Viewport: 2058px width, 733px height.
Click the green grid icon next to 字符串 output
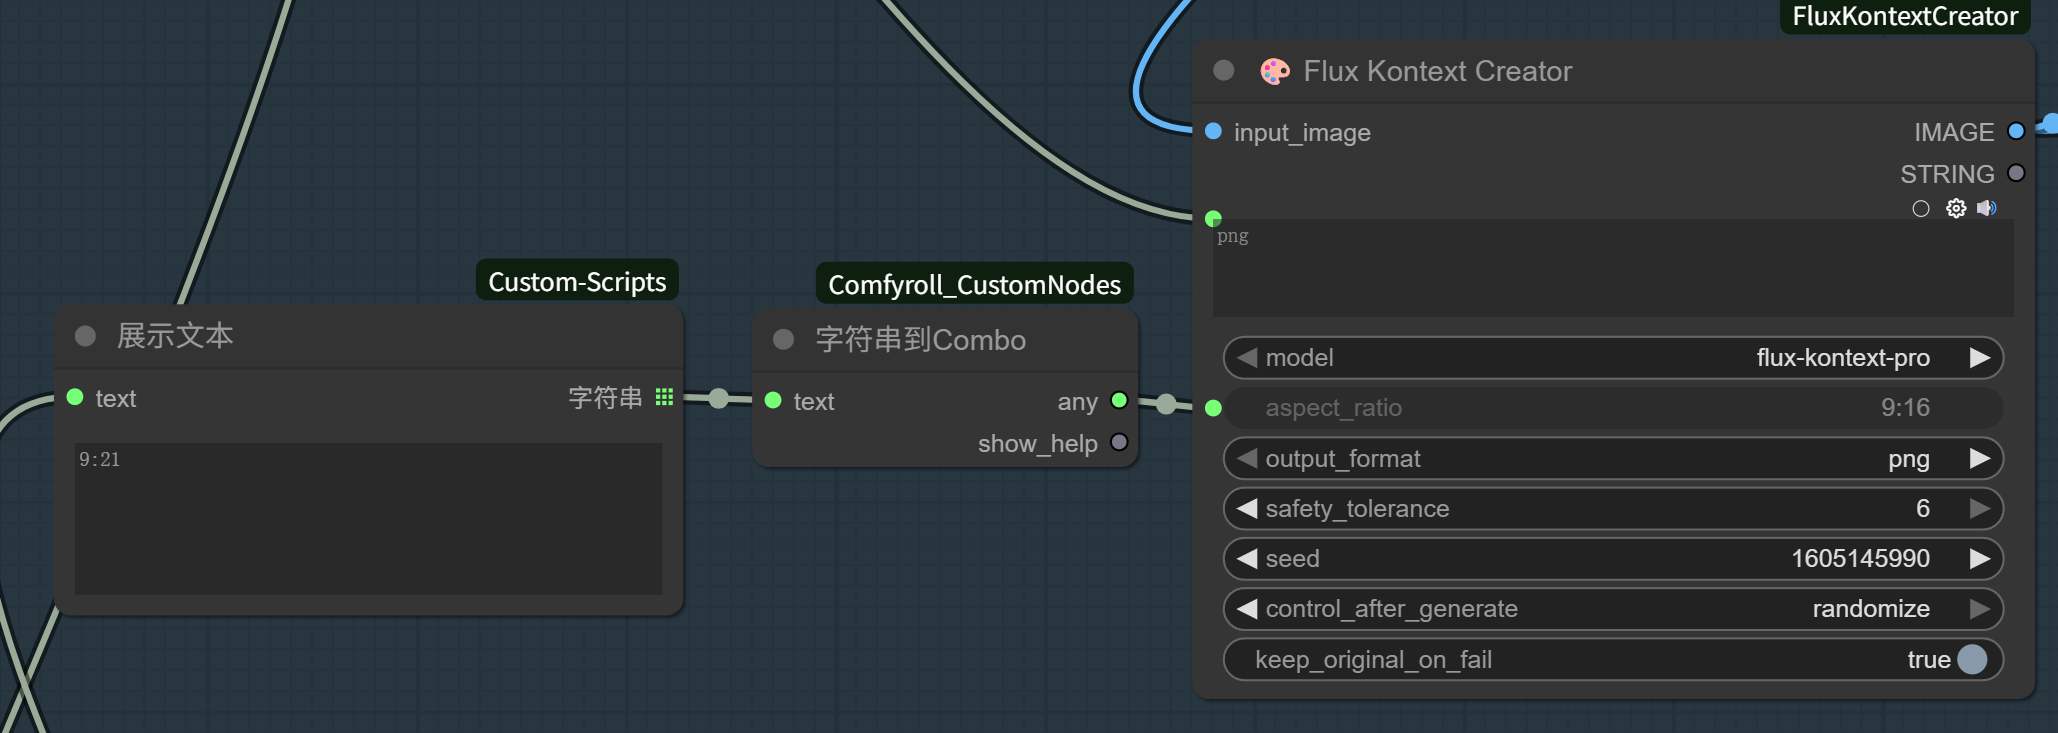pos(664,397)
